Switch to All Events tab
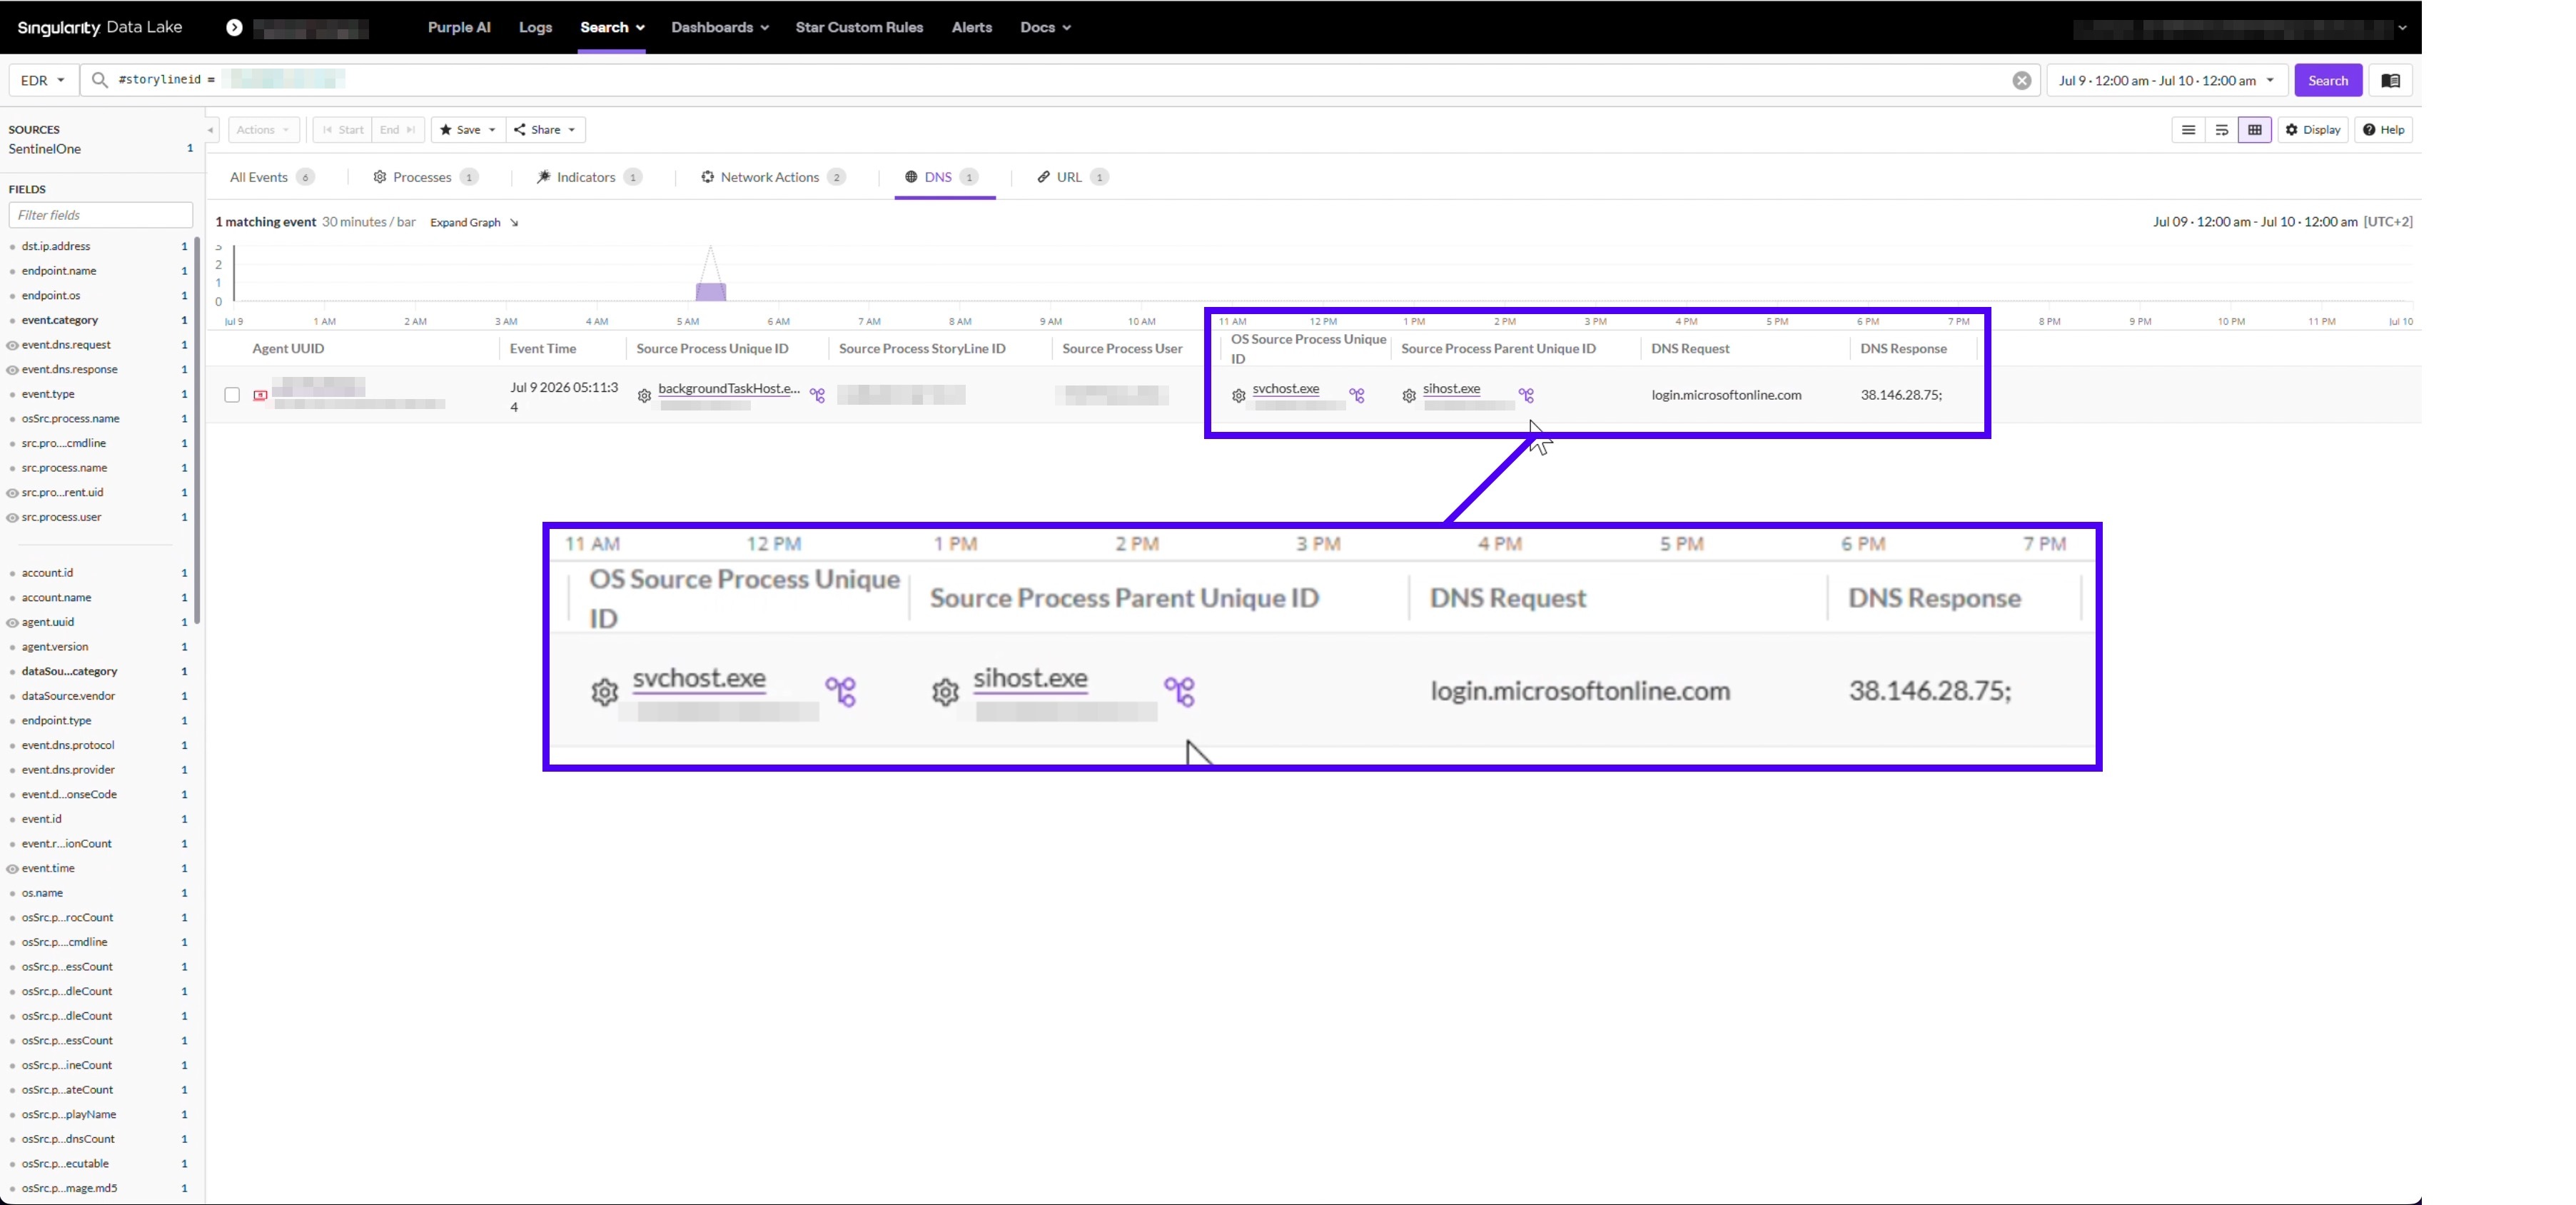The width and height of the screenshot is (2576, 1205). tap(272, 177)
